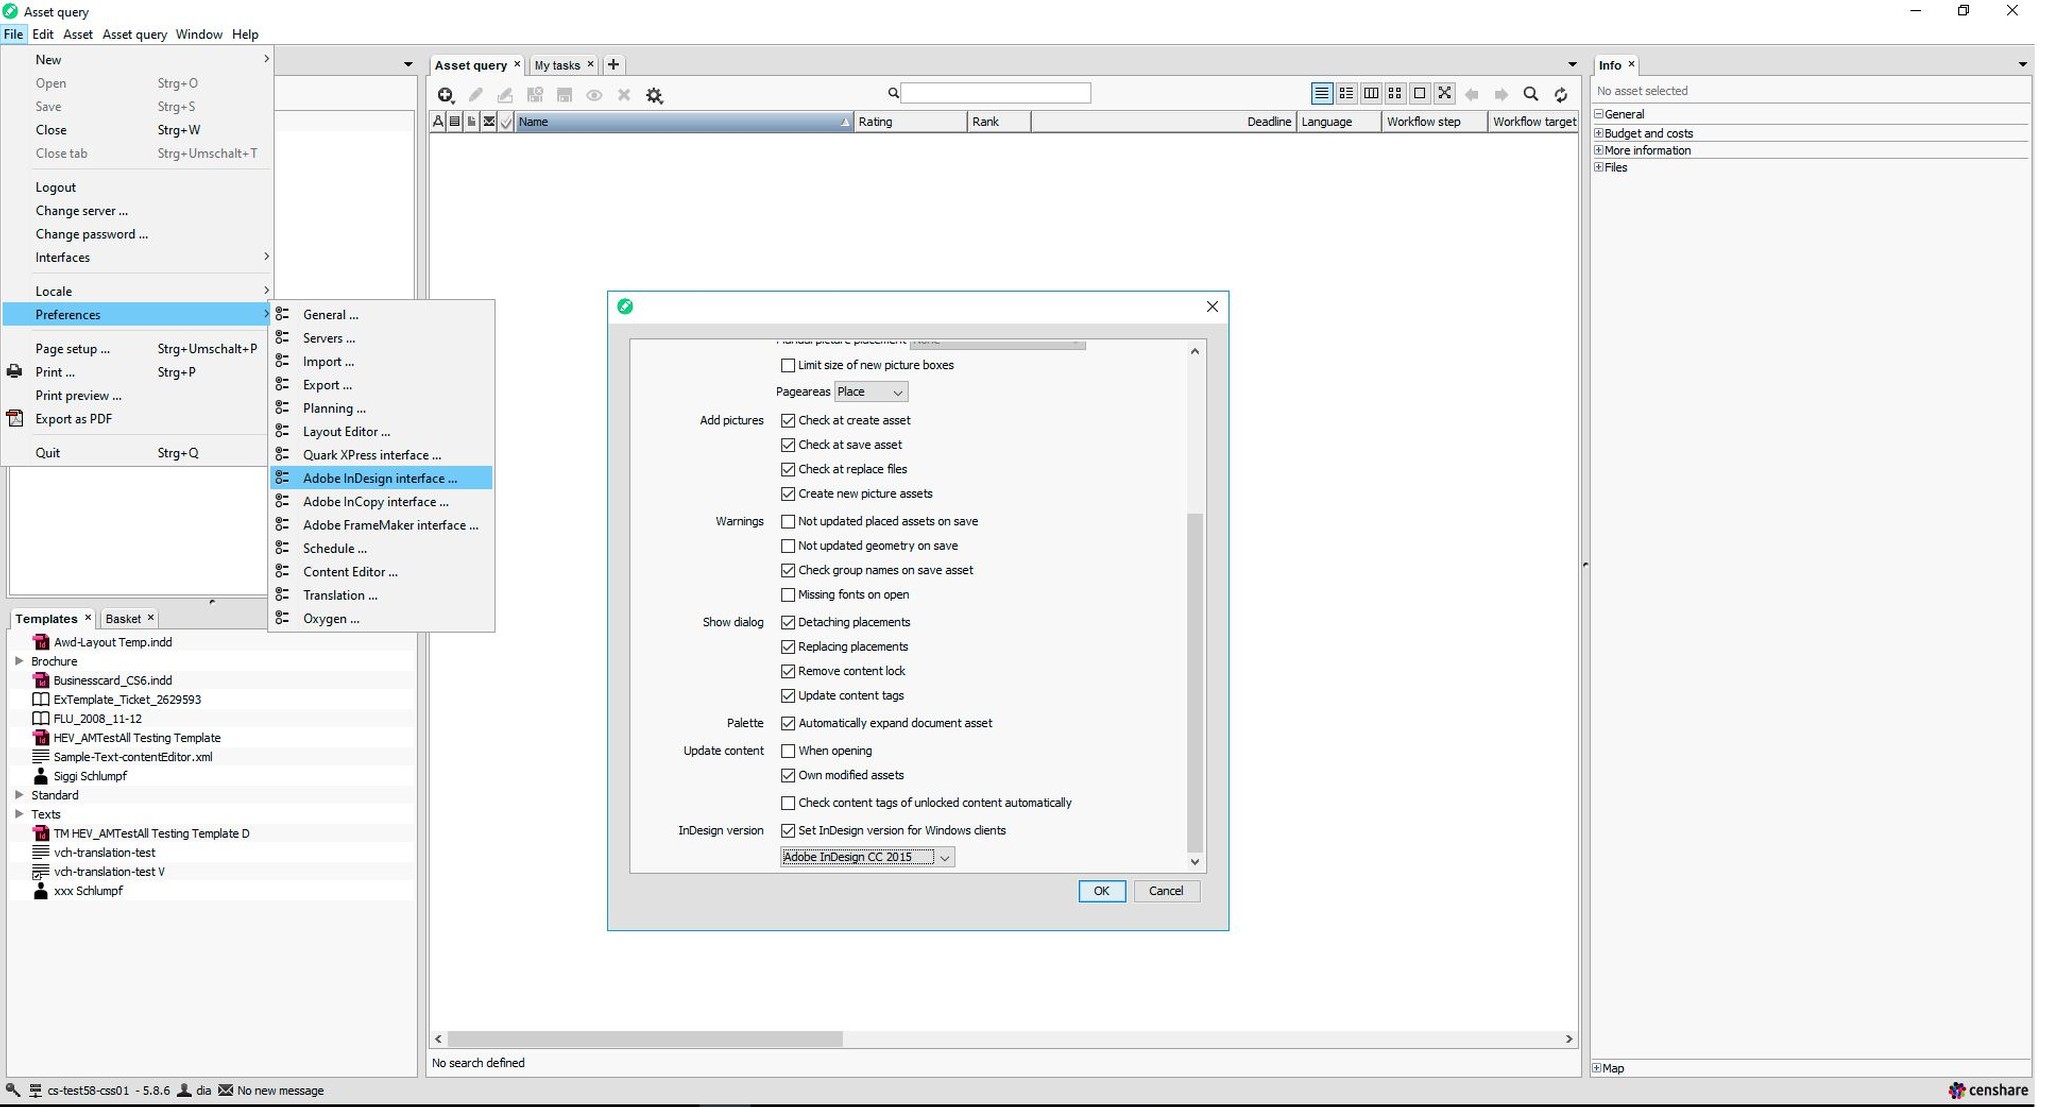Enable update content When opening

point(789,750)
